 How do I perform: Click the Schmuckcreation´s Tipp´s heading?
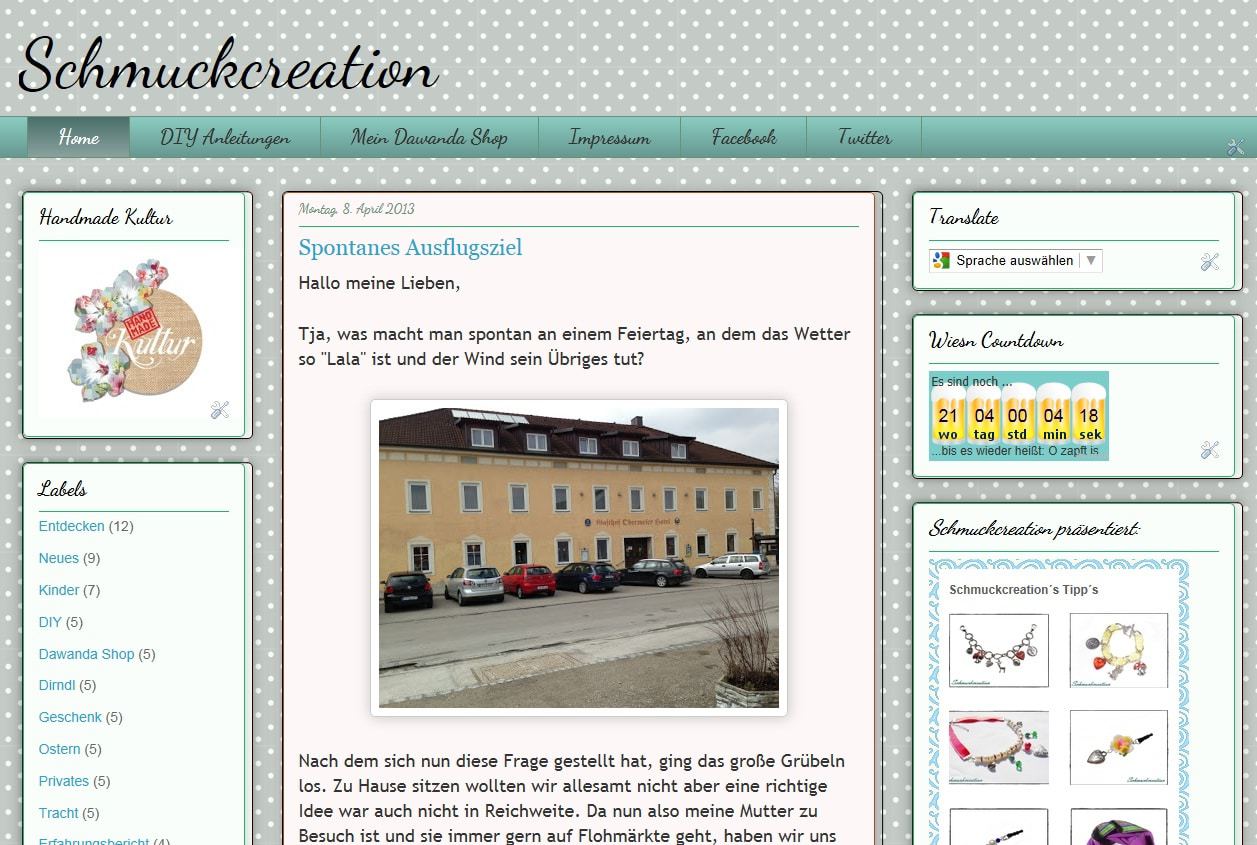[x=1024, y=590]
